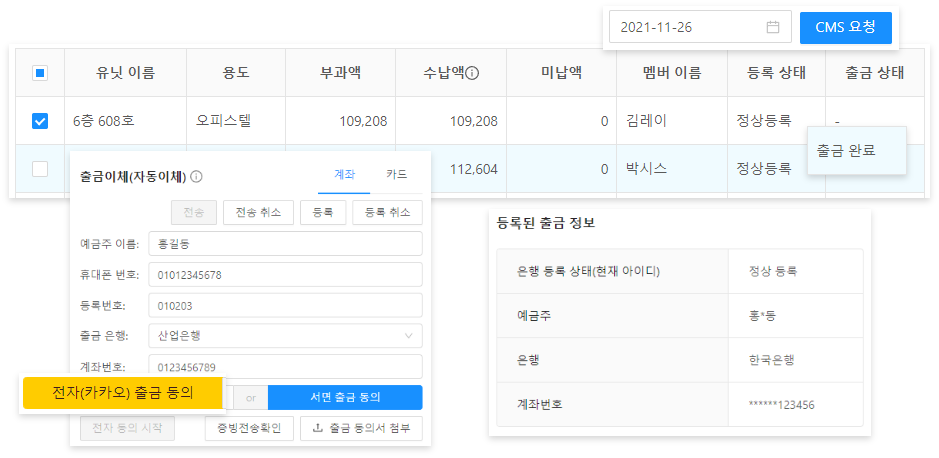This screenshot has height=458, width=939.
Task: Select 출금 완료 from popup menu
Action: point(856,150)
